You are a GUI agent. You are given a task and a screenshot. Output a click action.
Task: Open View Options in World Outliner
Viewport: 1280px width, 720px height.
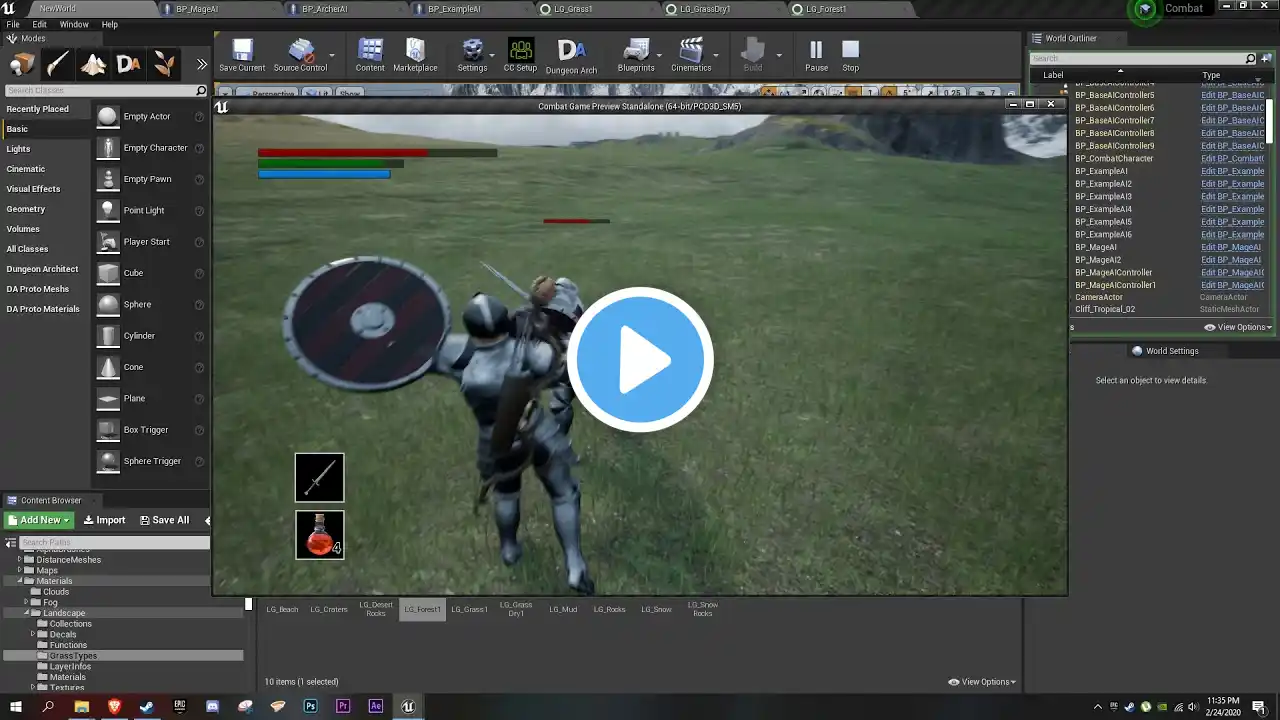pos(1238,327)
